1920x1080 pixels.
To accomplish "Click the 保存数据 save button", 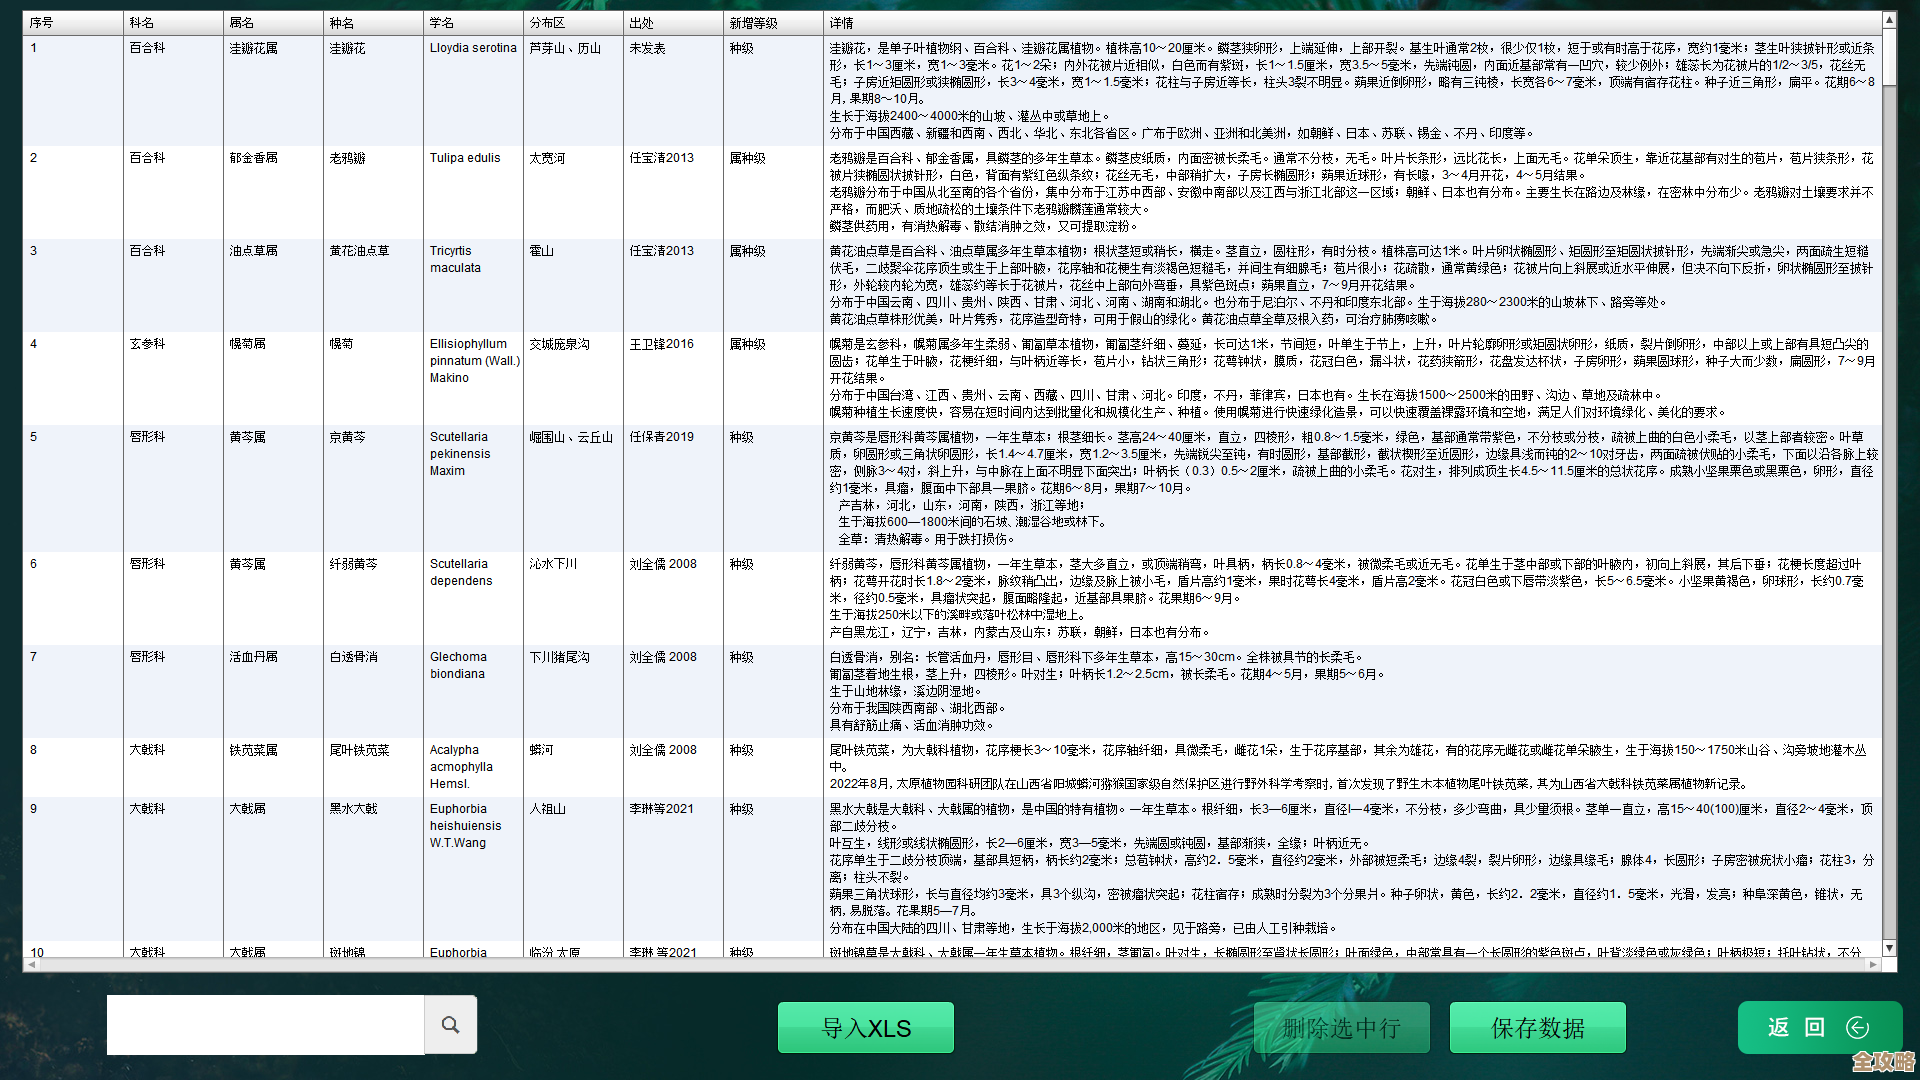I will point(1537,1028).
